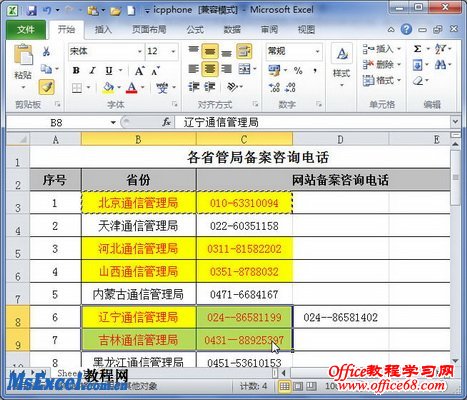Screen dimensions: 467x400
Task: Click the Decrease Indent icon
Action: pyautogui.click(x=193, y=87)
